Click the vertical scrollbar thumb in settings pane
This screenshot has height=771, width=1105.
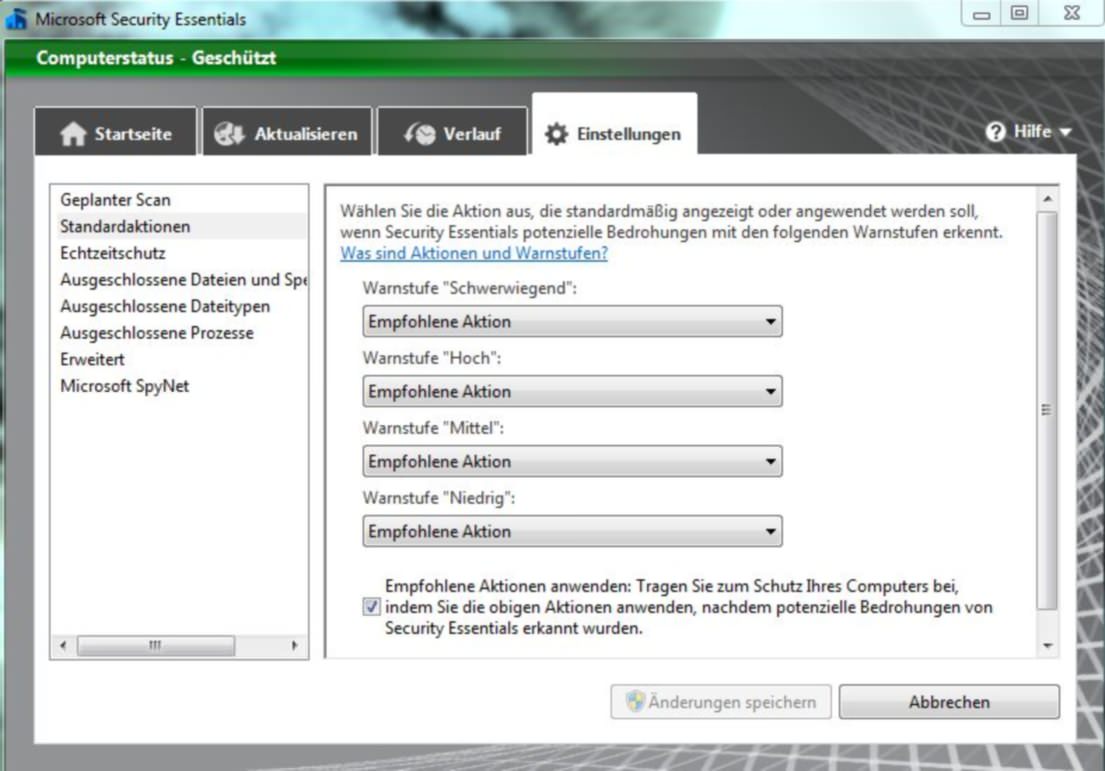tap(1047, 410)
